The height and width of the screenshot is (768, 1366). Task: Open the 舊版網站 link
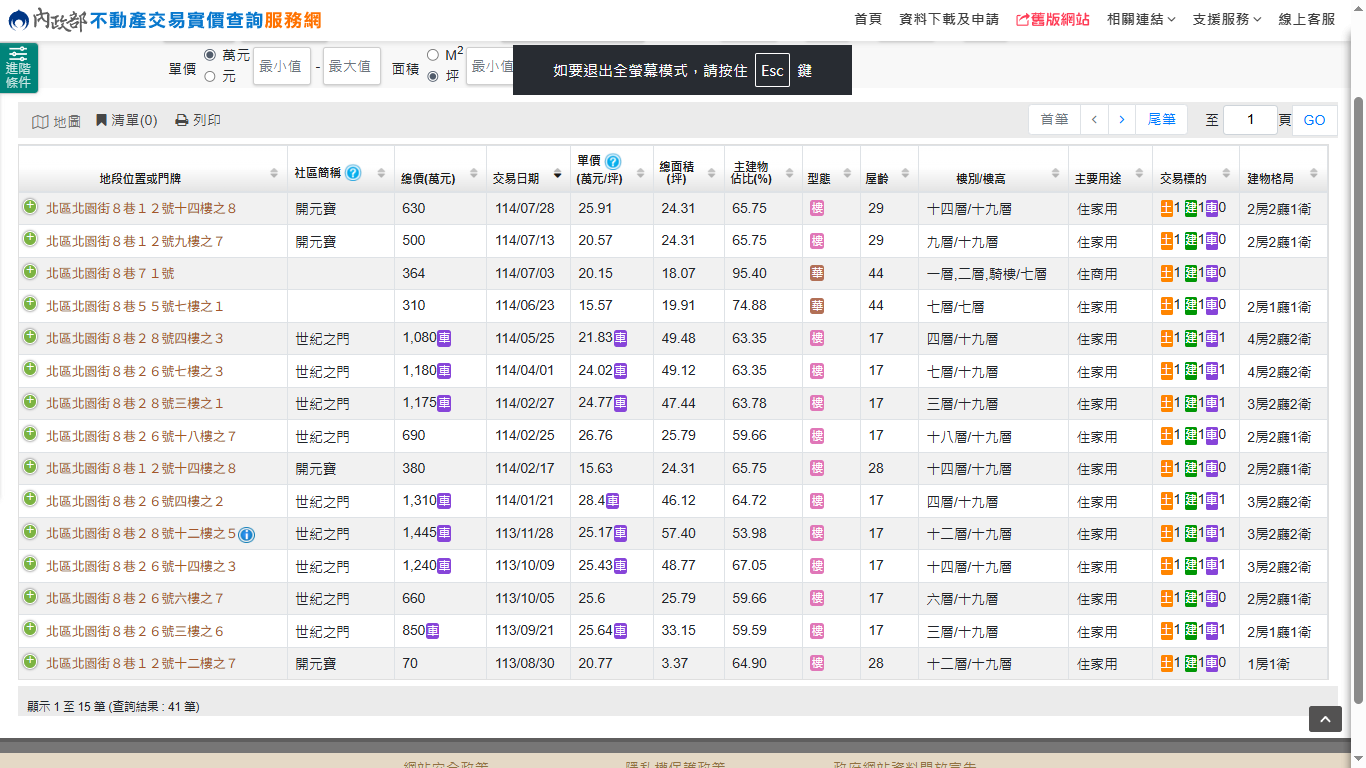click(x=1052, y=19)
